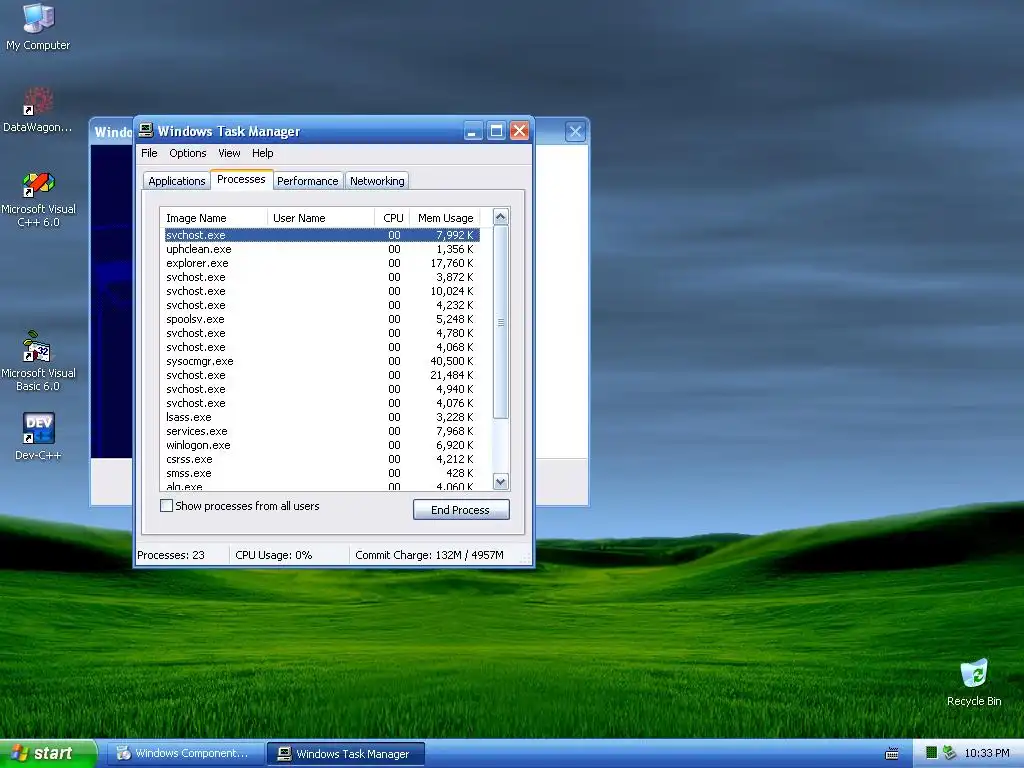The image size is (1024, 768).
Task: Click the process list scroll down arrow
Action: 501,482
